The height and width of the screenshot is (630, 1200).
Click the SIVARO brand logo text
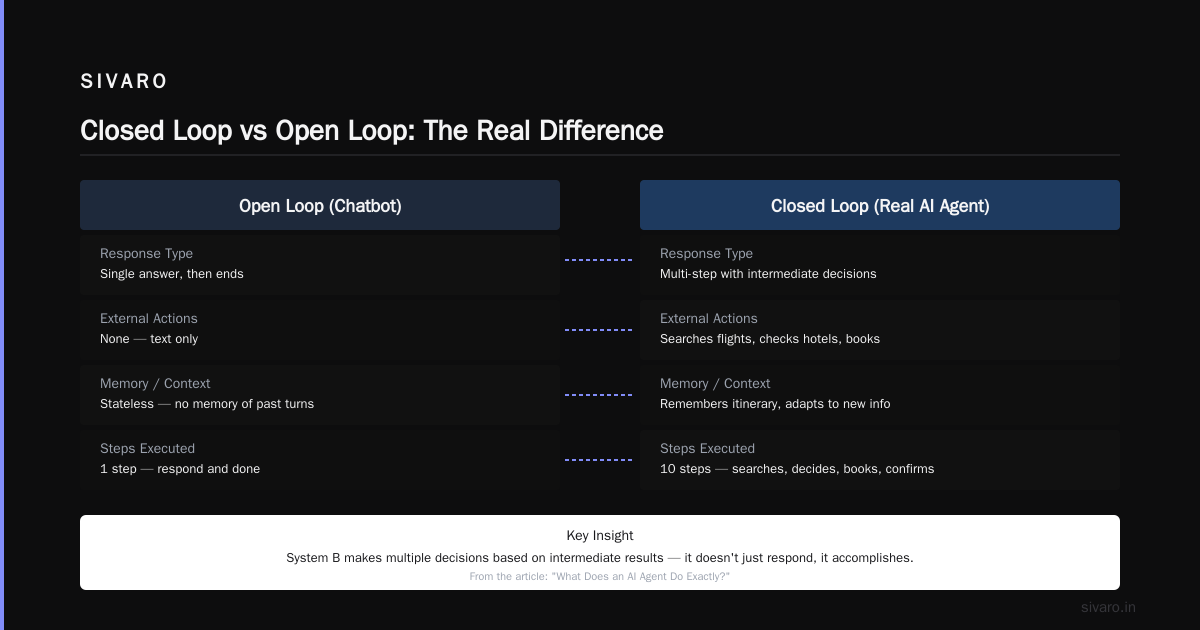coord(124,82)
